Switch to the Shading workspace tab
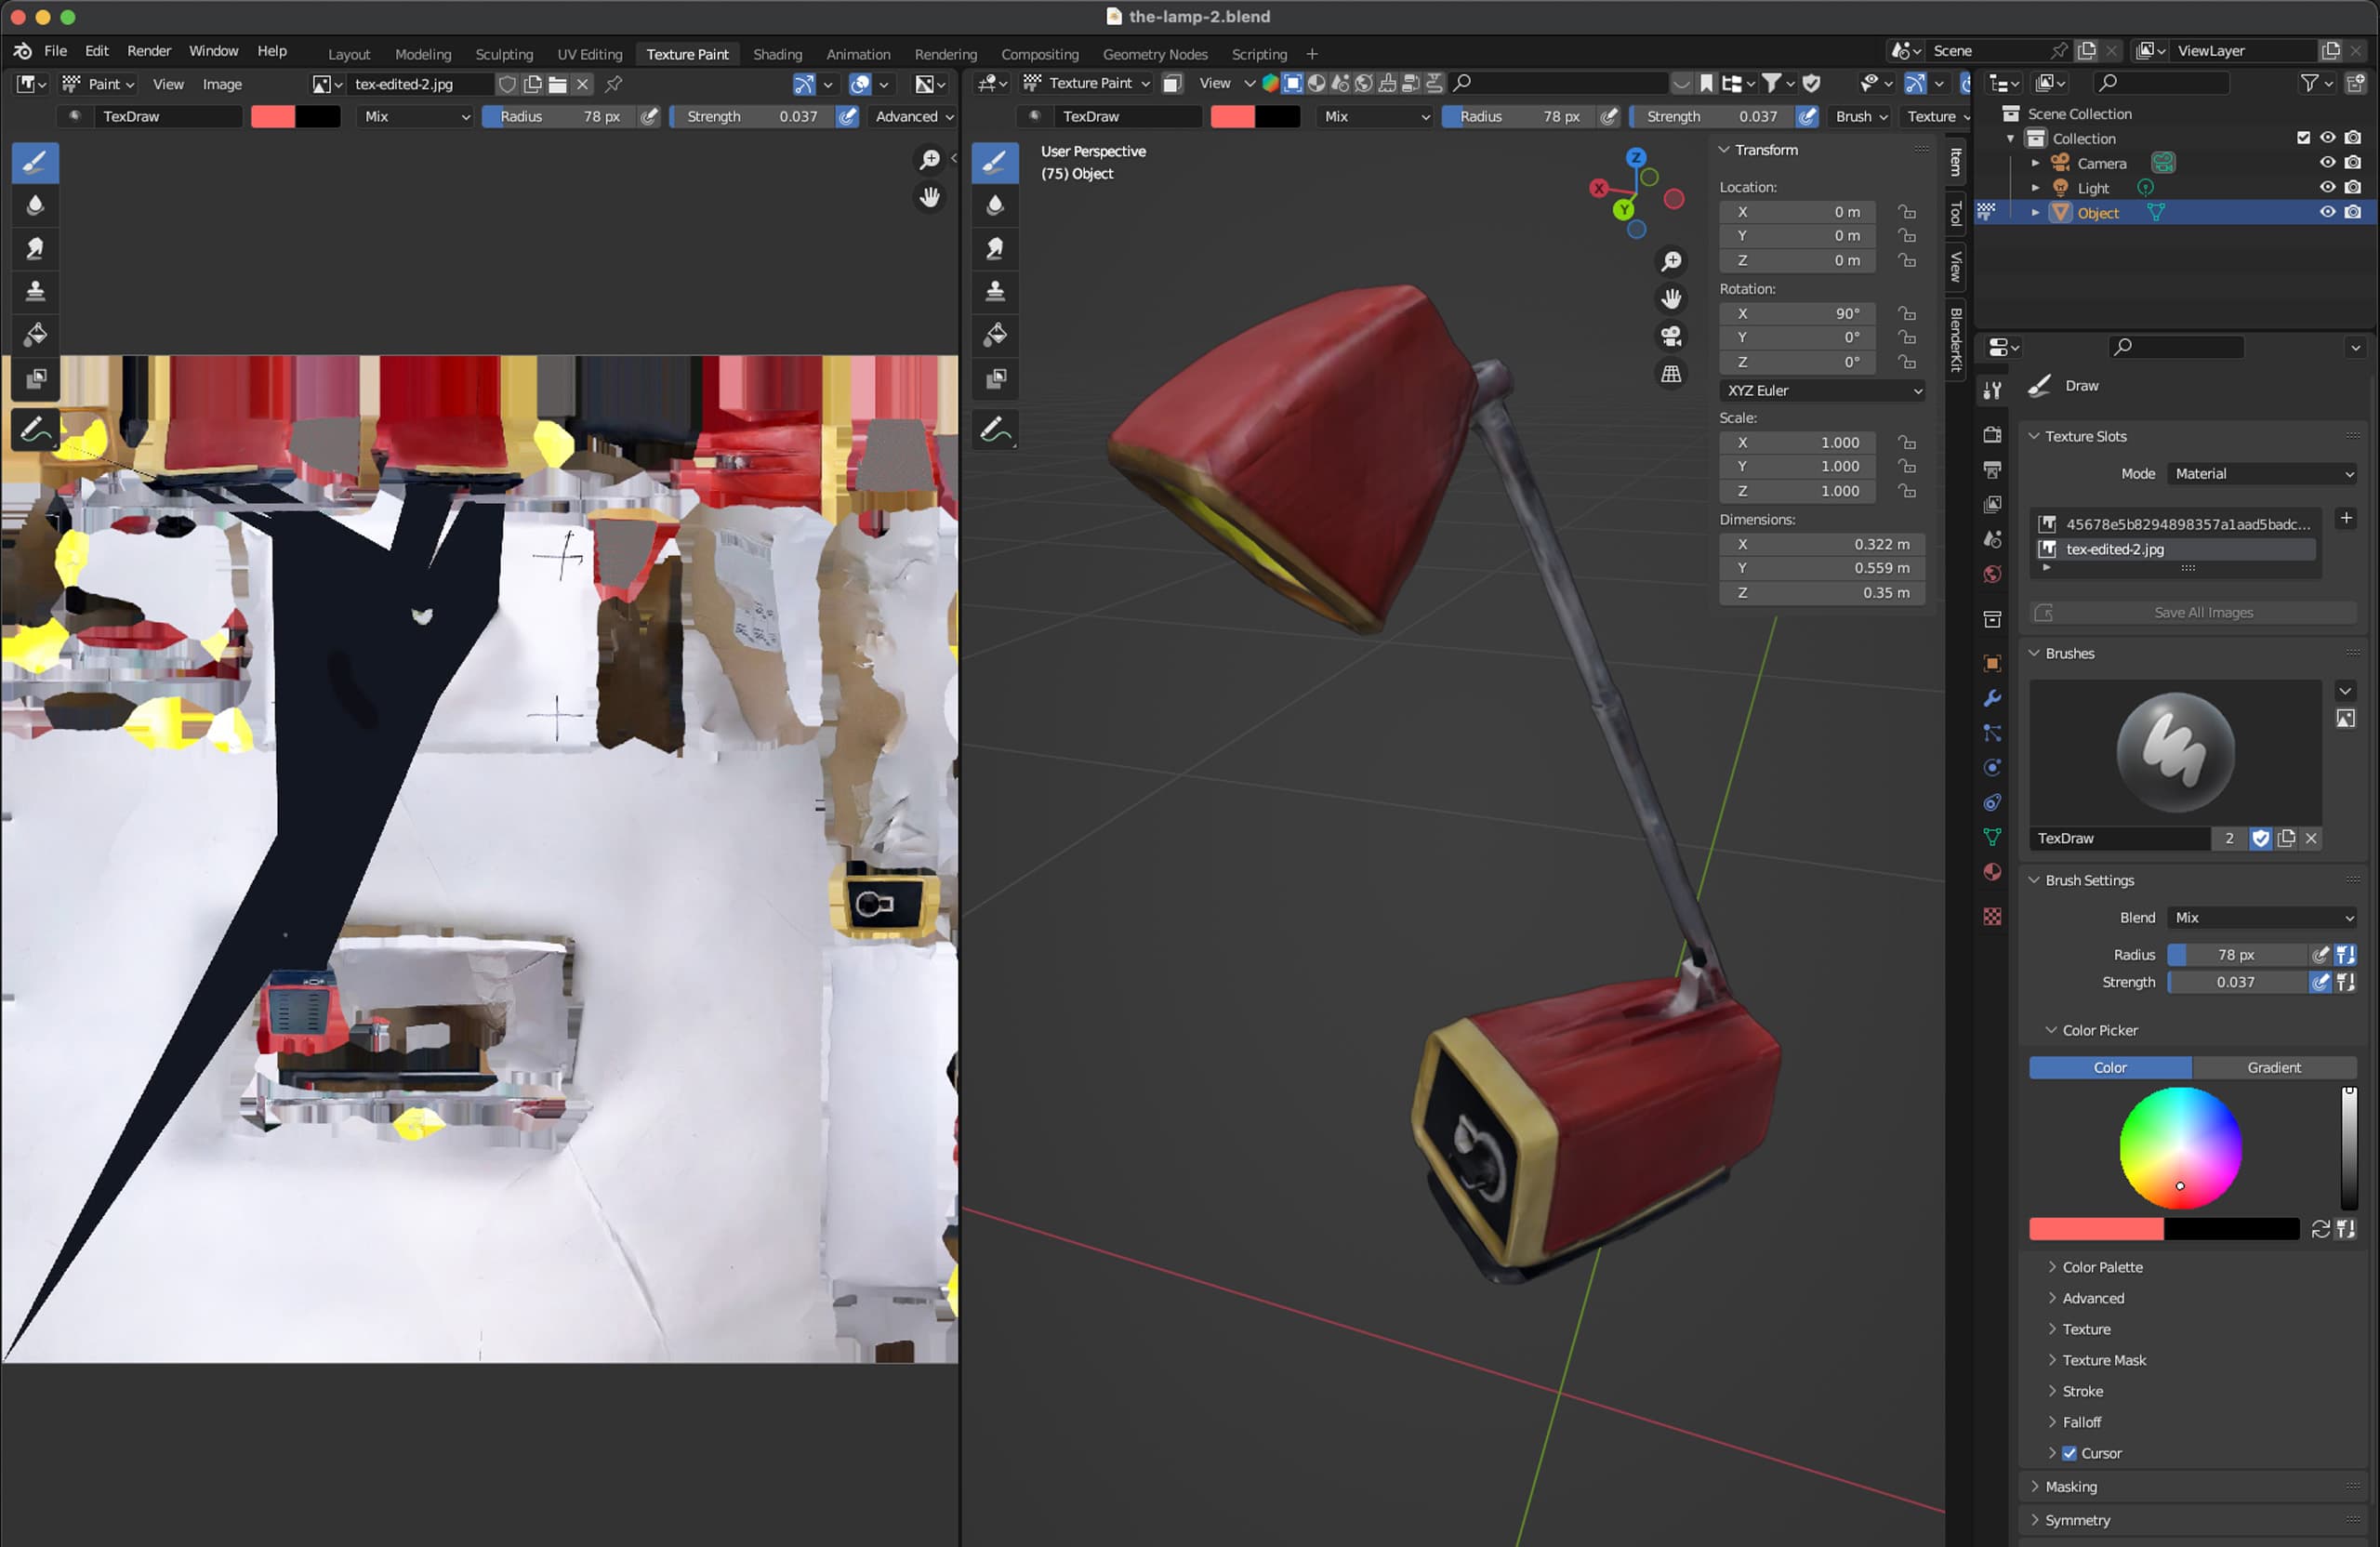Image resolution: width=2380 pixels, height=1547 pixels. tap(777, 54)
